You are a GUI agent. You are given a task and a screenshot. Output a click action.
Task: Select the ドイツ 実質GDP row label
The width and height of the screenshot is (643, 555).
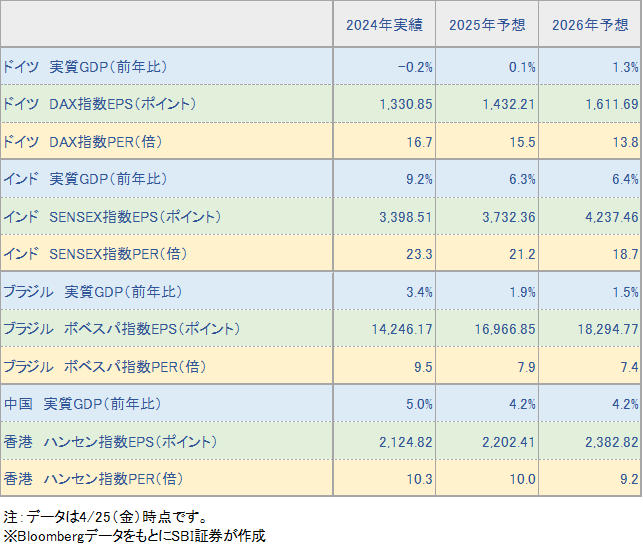(x=85, y=67)
